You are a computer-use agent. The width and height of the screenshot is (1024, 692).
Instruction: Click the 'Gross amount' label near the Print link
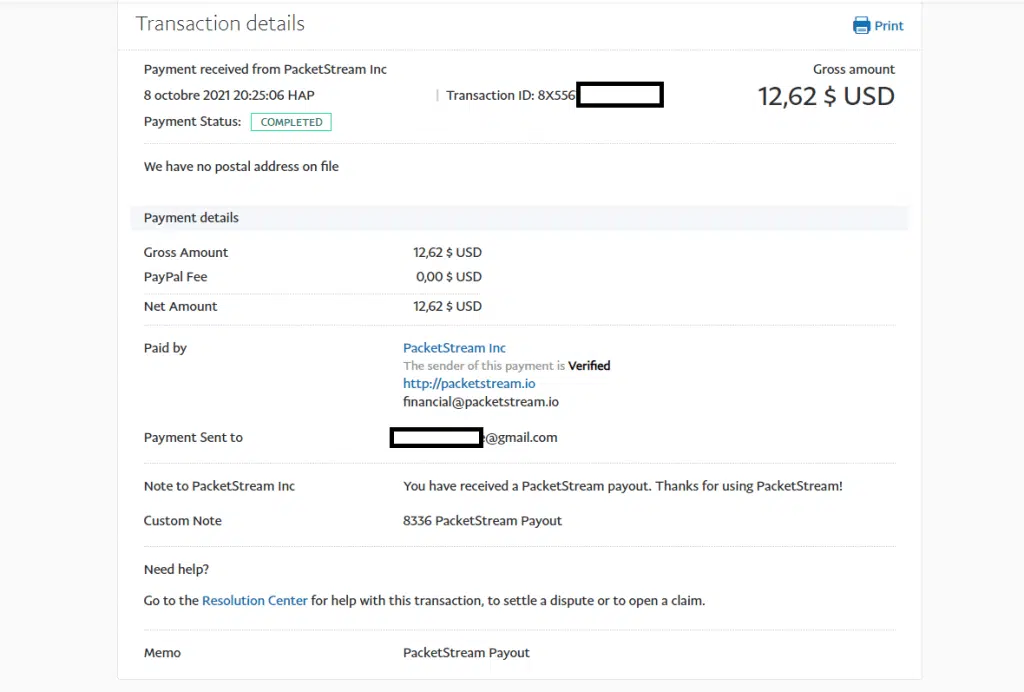(x=854, y=69)
